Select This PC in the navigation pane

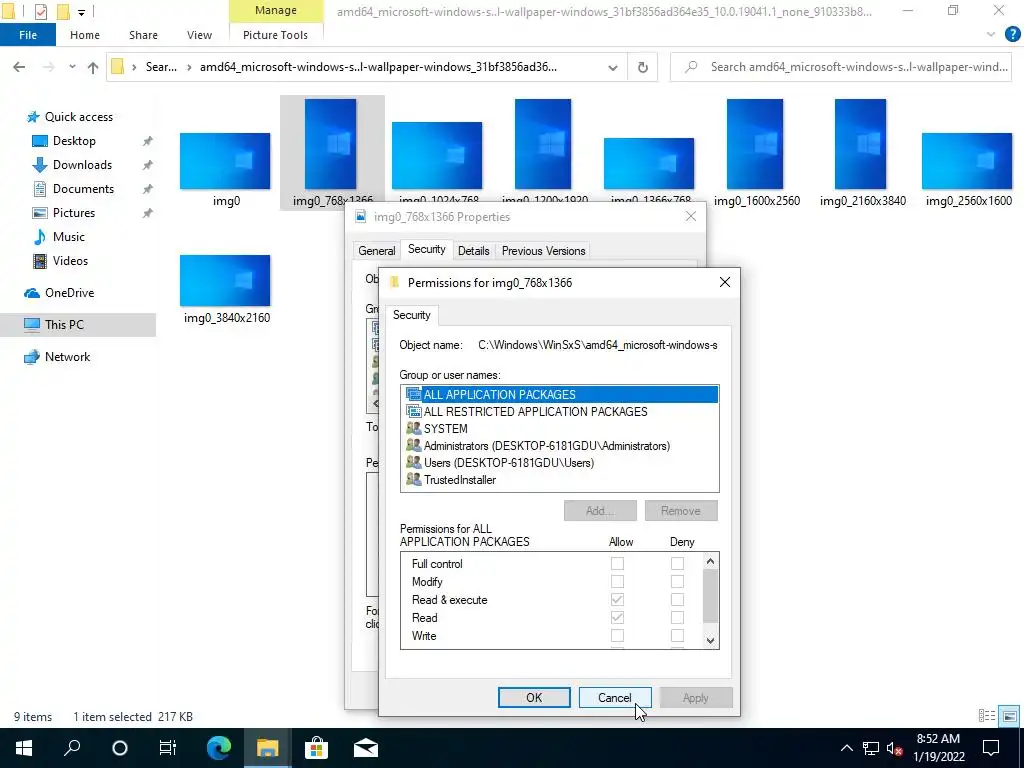64,325
